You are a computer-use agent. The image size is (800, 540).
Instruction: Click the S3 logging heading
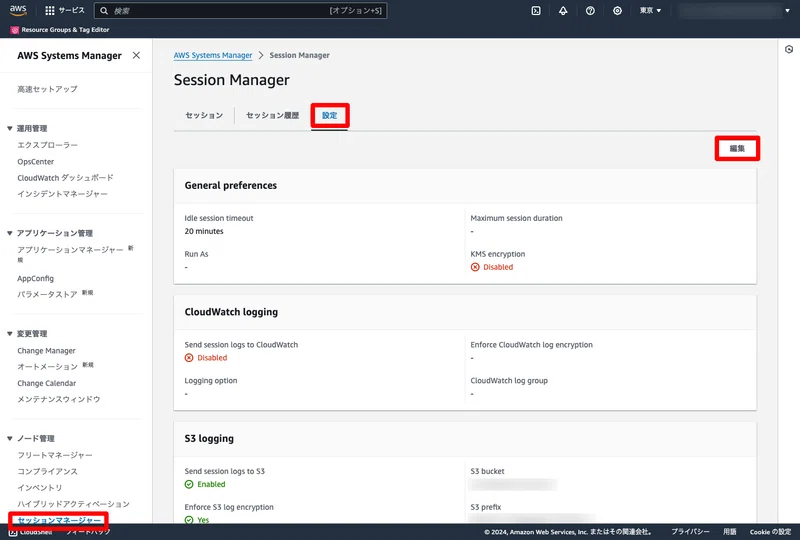tap(209, 439)
